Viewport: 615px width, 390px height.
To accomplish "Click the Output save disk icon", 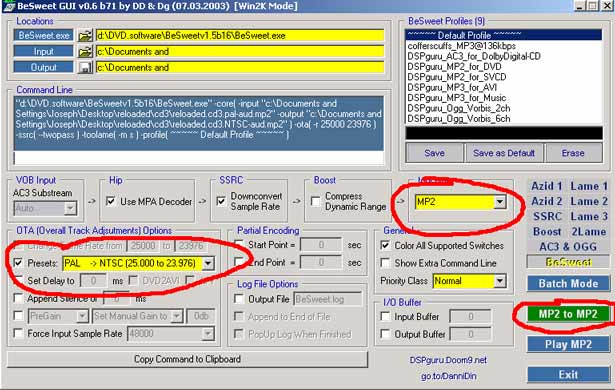I will click(85, 67).
